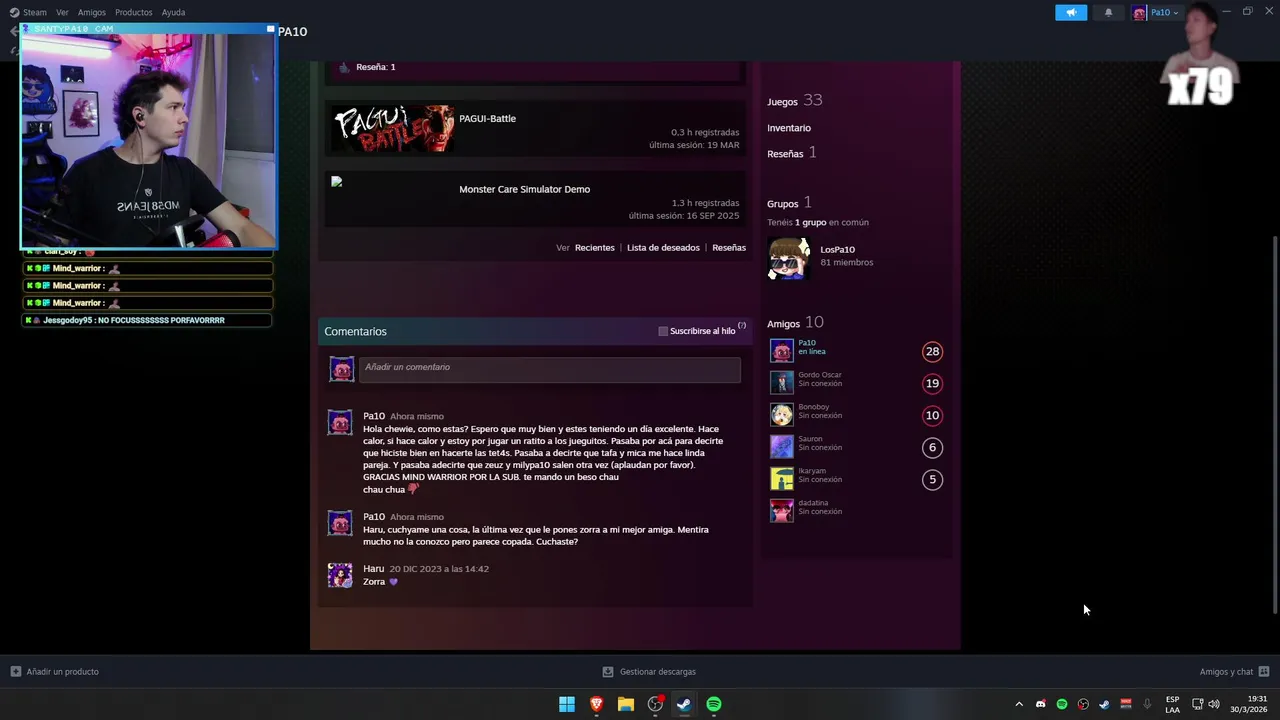The image size is (1280, 720).
Task: Click Sauron's level 6 badge
Action: coord(932,447)
